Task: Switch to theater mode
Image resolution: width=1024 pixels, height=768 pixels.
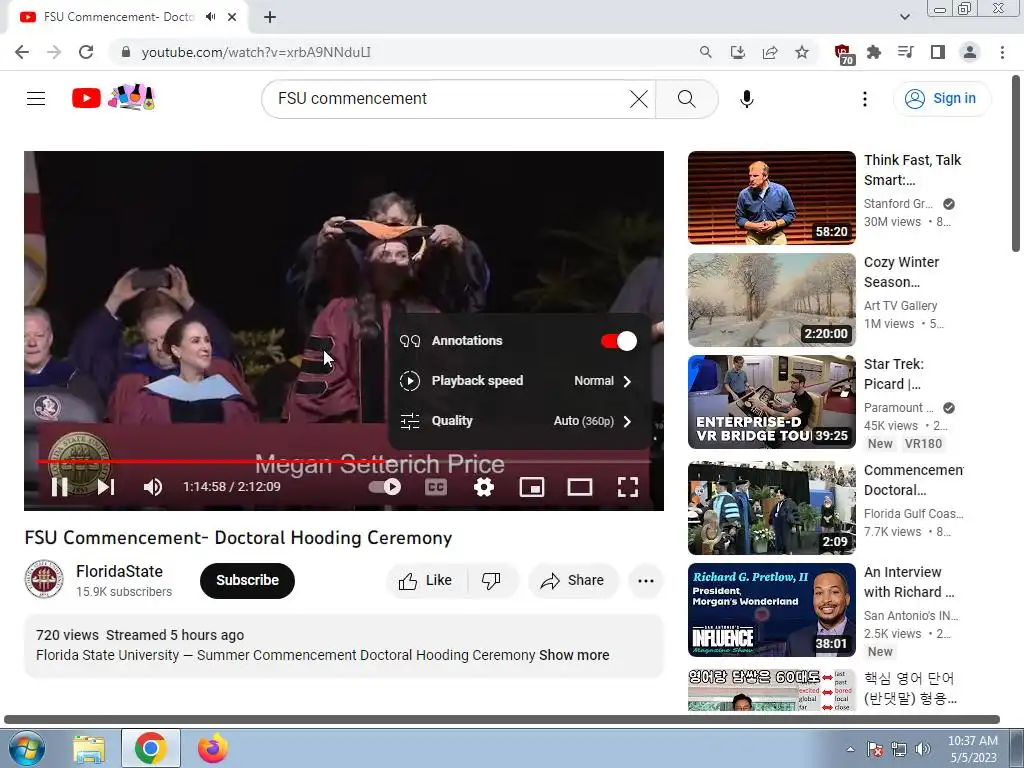Action: click(580, 487)
